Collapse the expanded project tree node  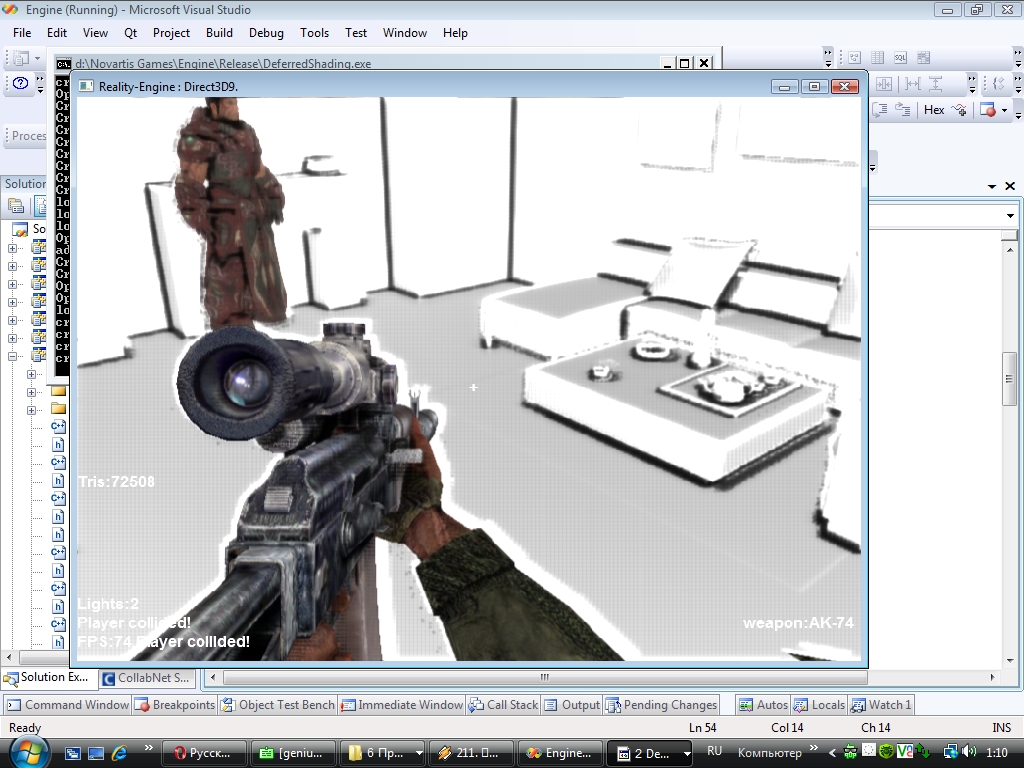pos(13,357)
